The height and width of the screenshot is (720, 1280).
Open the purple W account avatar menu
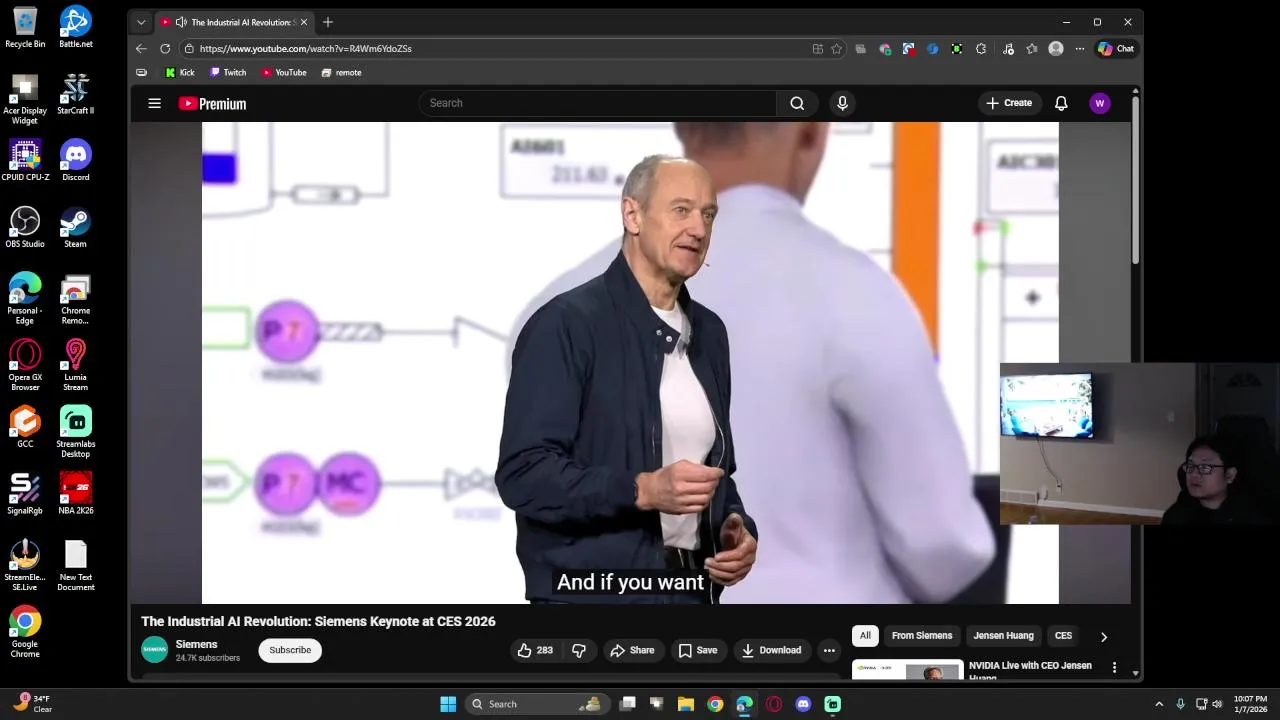1100,103
